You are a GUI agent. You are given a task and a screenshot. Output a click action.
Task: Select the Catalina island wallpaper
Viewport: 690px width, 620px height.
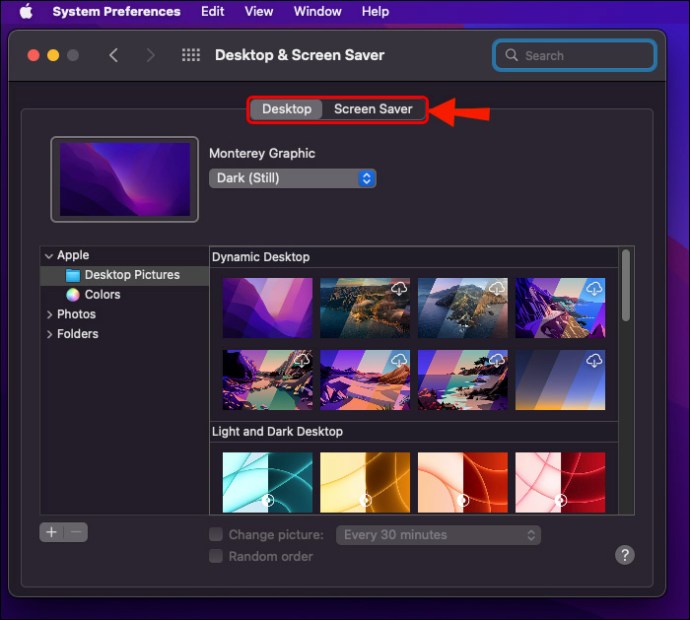[x=462, y=308]
